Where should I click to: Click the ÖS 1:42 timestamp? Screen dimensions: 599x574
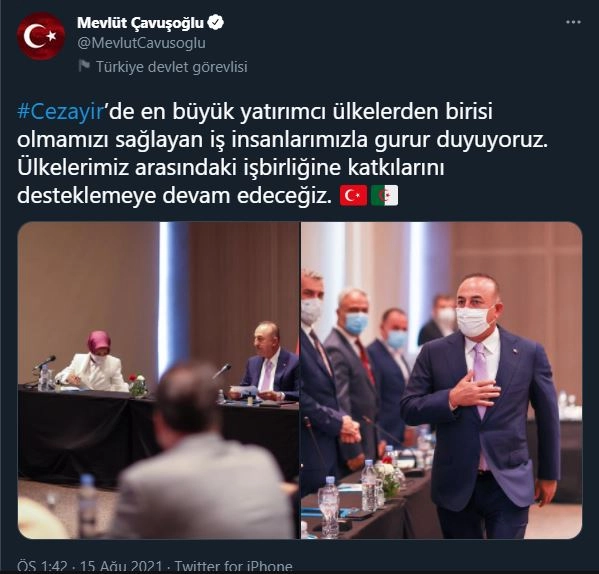click(42, 566)
